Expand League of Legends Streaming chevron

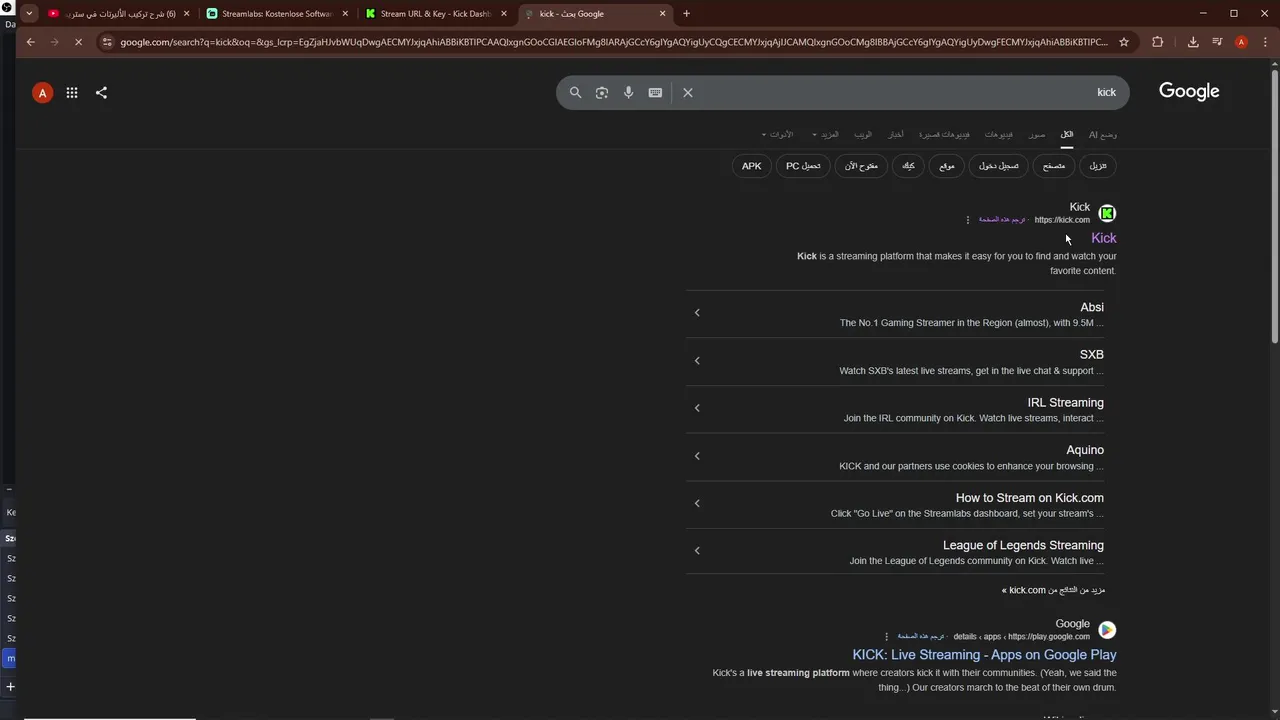click(x=697, y=551)
